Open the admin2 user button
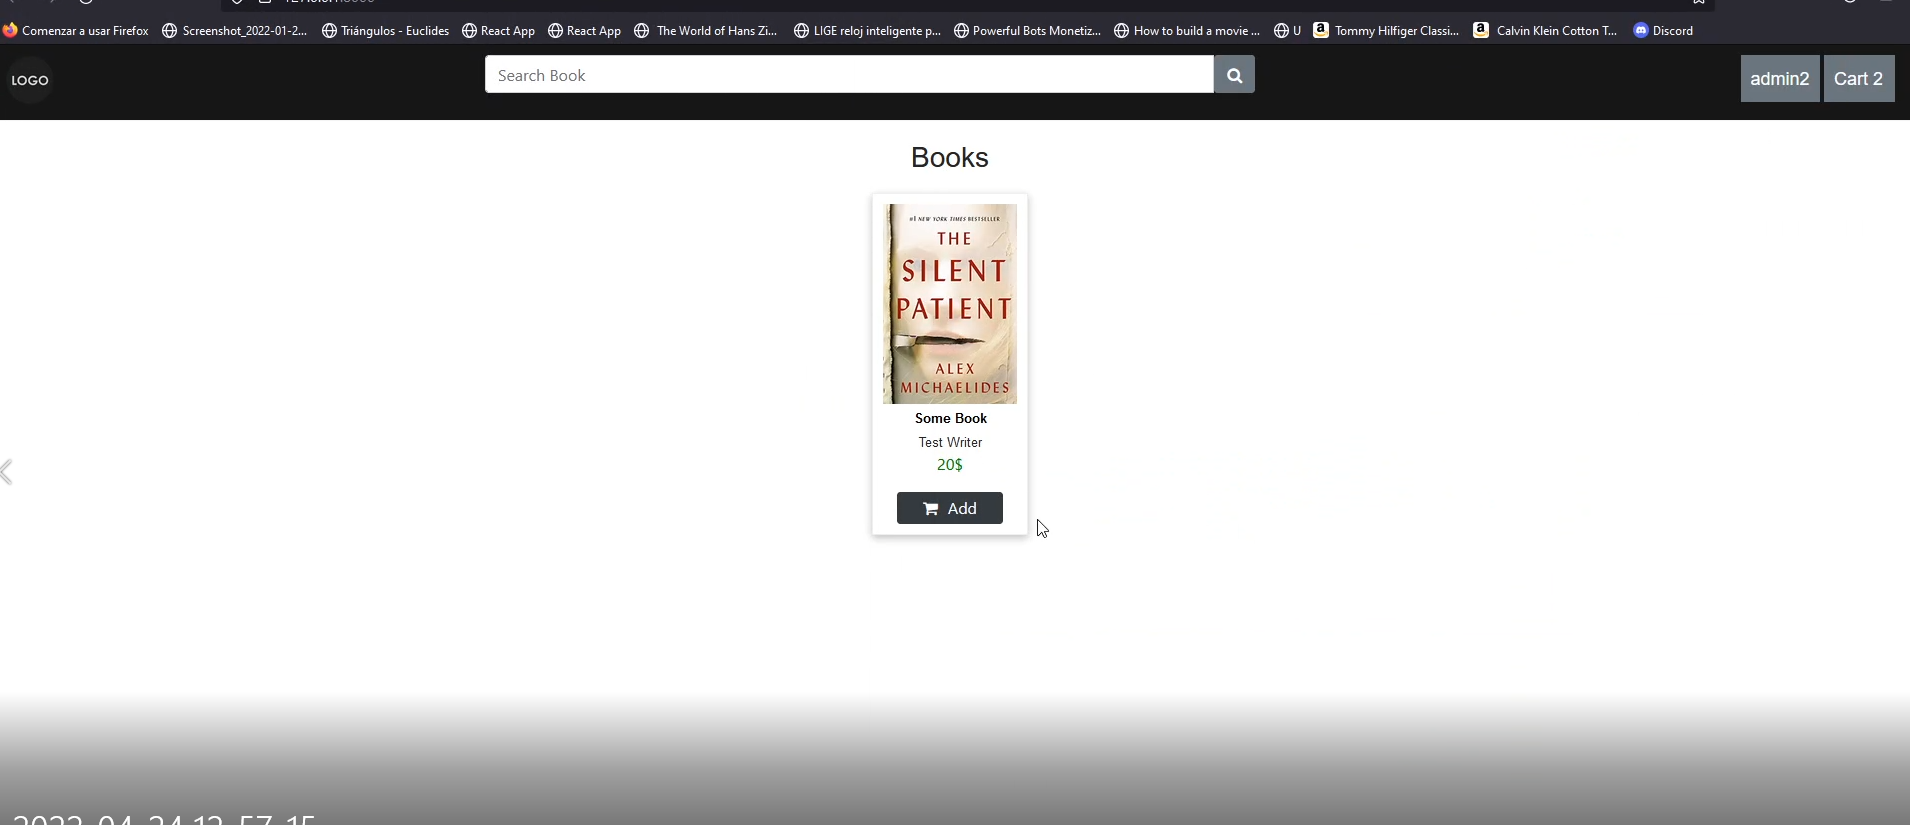The height and width of the screenshot is (825, 1910). (1779, 79)
